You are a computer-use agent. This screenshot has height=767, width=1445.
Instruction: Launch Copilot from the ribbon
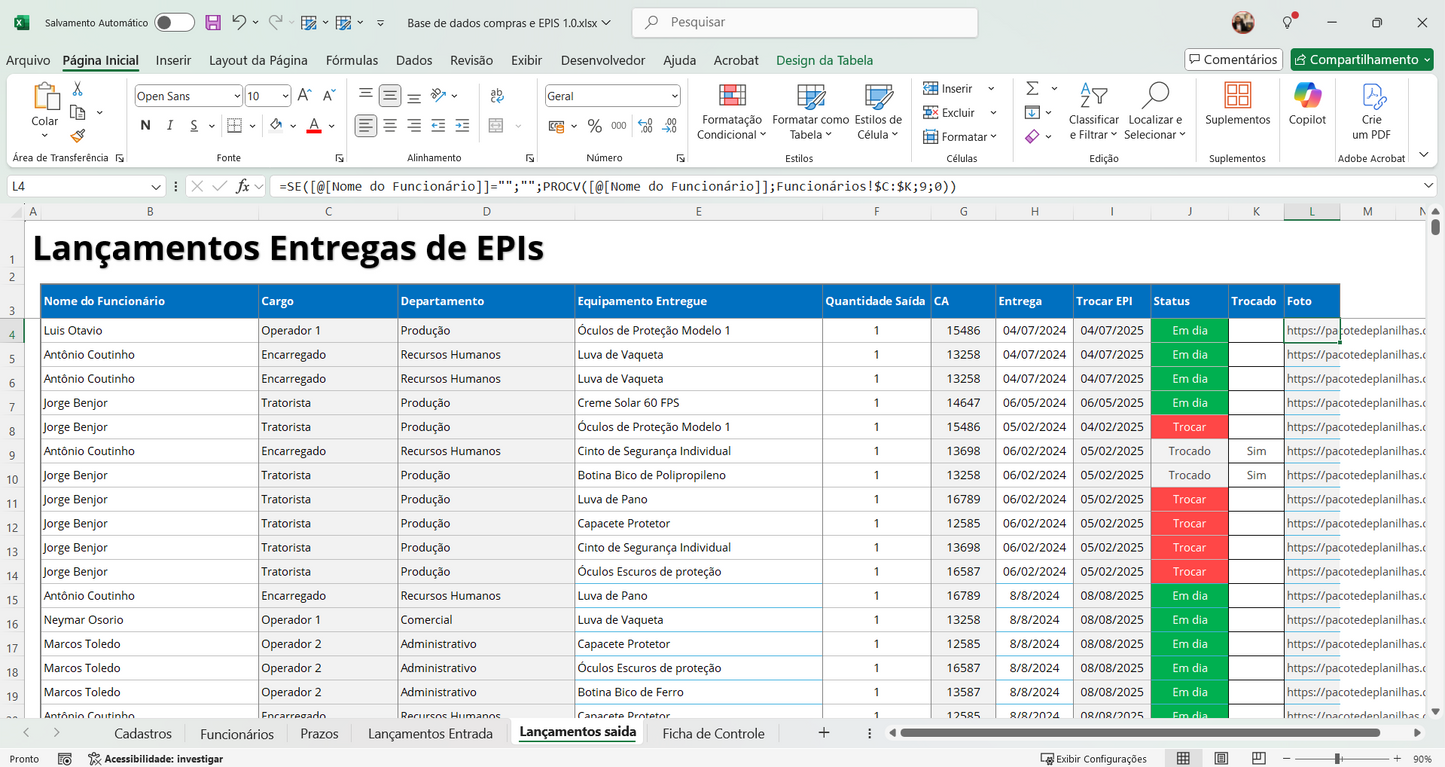[1306, 110]
